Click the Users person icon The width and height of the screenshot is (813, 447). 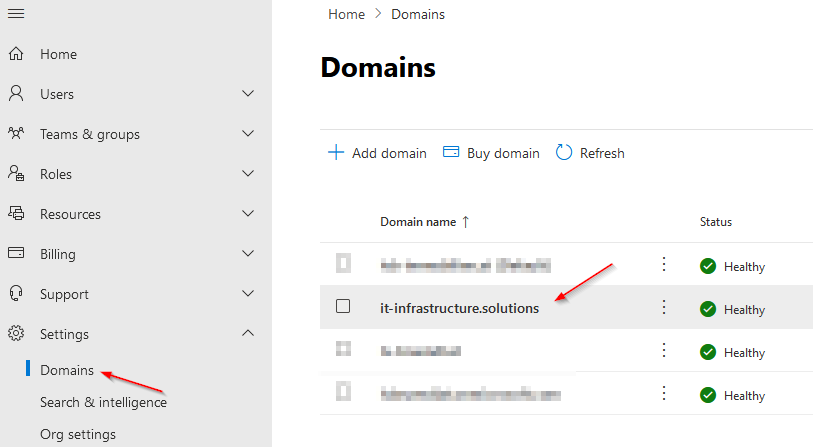[16, 93]
